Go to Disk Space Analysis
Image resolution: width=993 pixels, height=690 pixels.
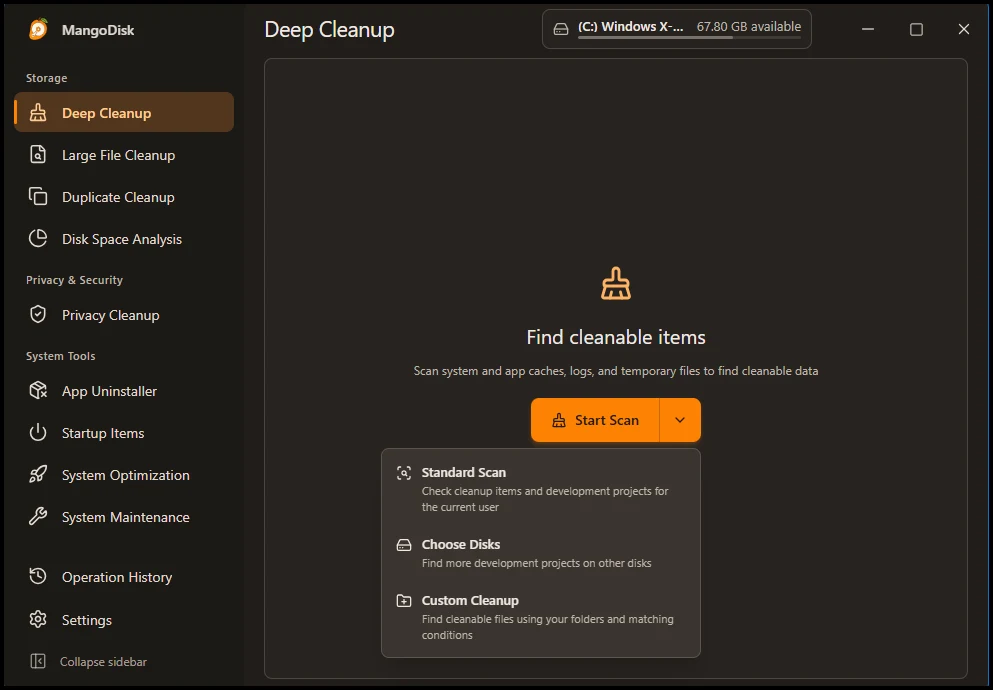[122, 239]
